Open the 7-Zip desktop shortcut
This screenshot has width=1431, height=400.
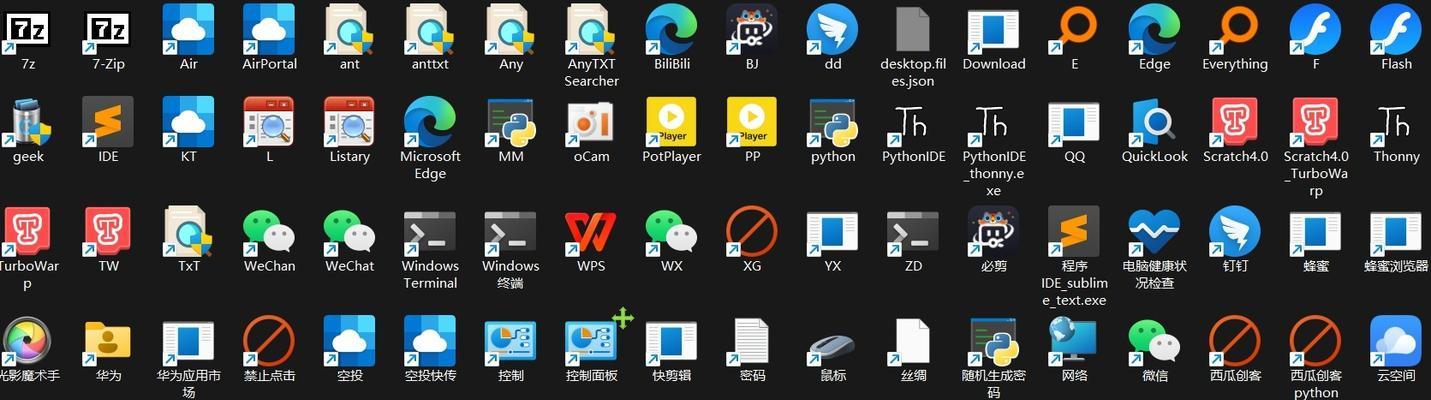tap(108, 30)
